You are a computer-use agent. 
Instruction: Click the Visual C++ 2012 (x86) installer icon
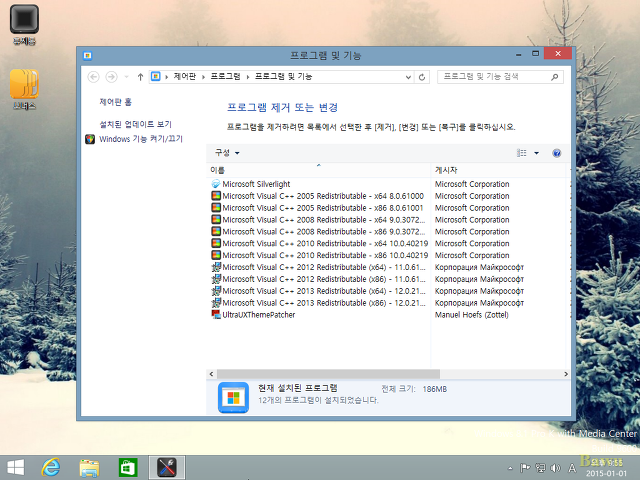tap(216, 279)
